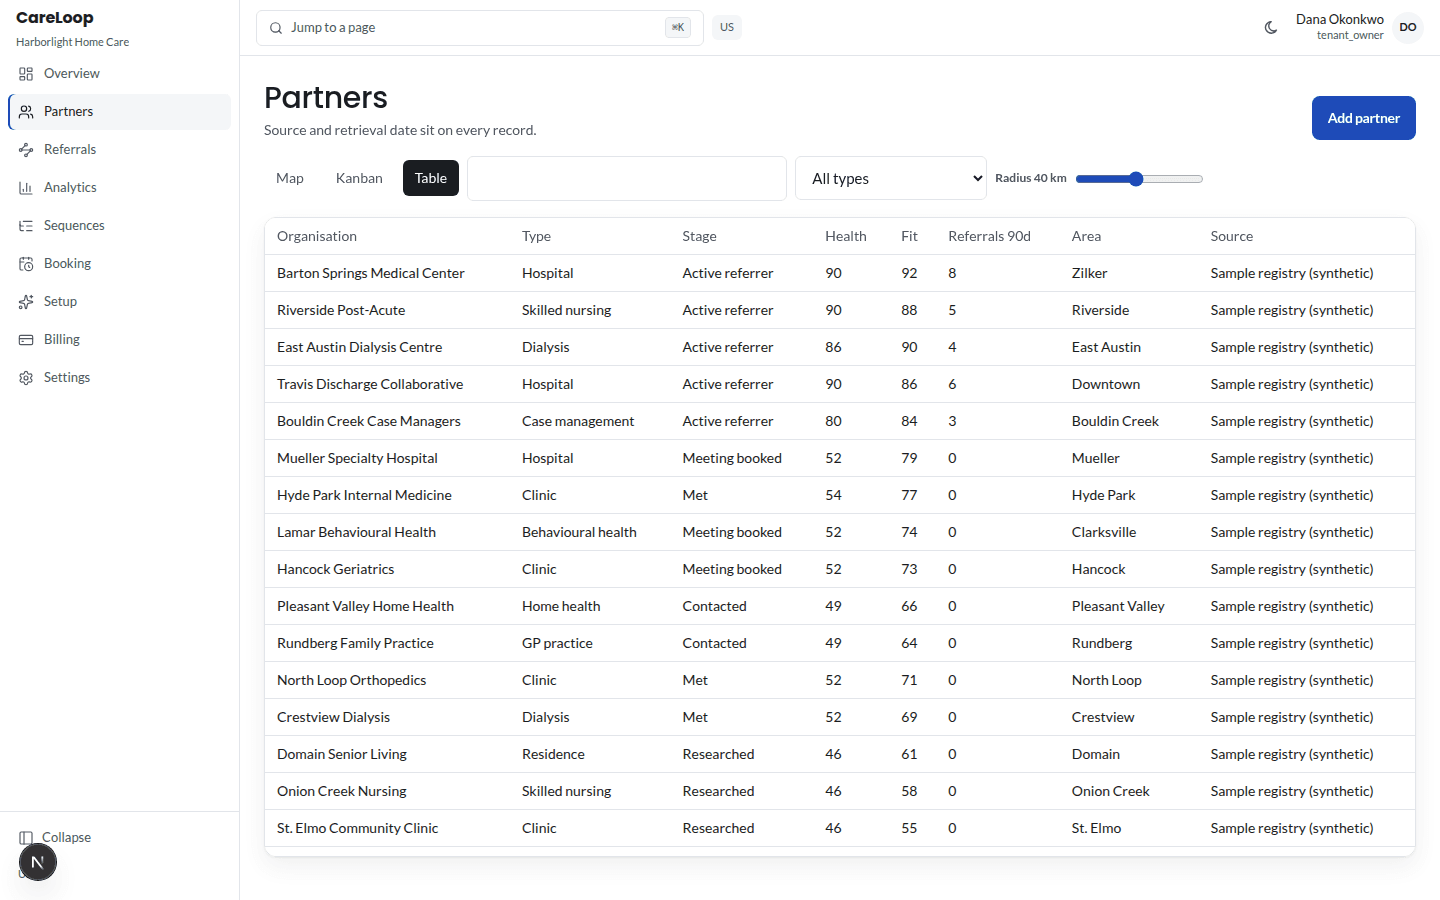Open Barton Springs Medical Center row
The width and height of the screenshot is (1440, 900).
pyautogui.click(x=840, y=274)
